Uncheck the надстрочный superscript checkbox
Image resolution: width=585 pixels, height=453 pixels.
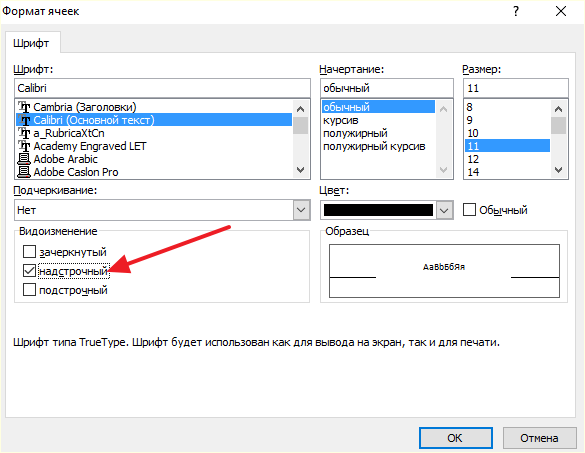pos(29,271)
